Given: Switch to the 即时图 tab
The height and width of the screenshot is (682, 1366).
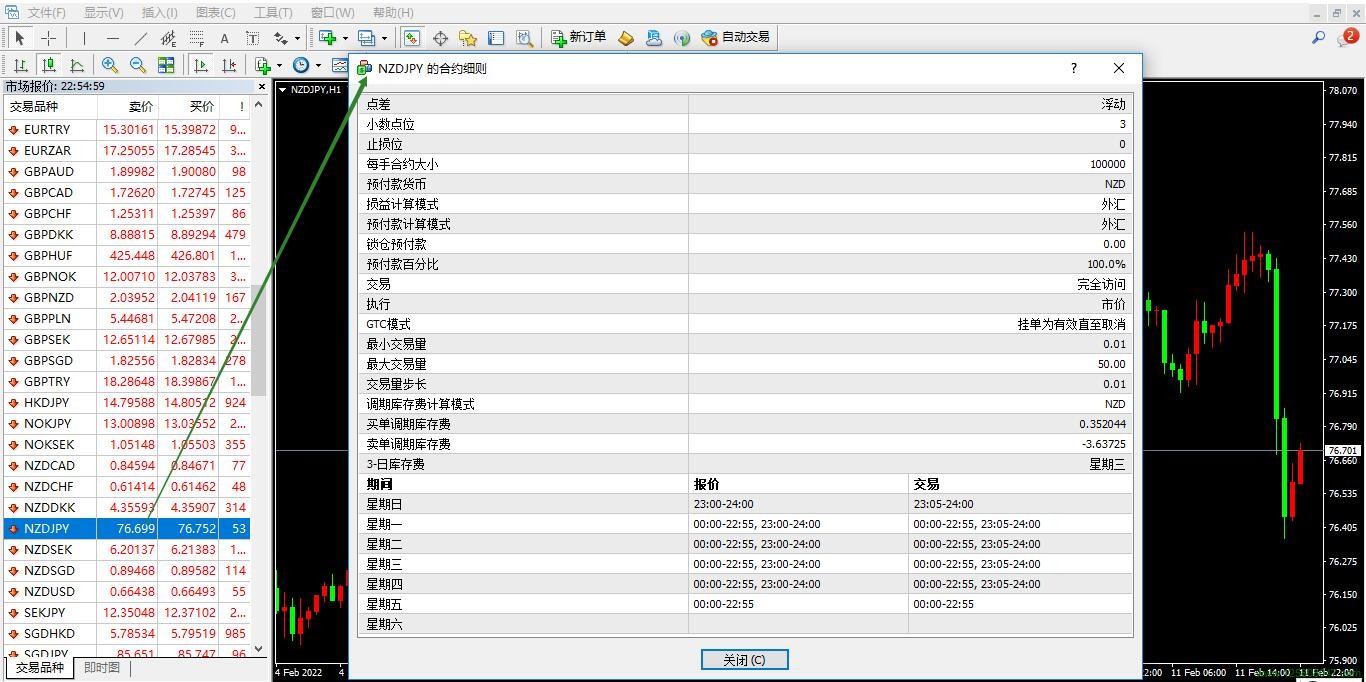Looking at the screenshot, I should 101,668.
